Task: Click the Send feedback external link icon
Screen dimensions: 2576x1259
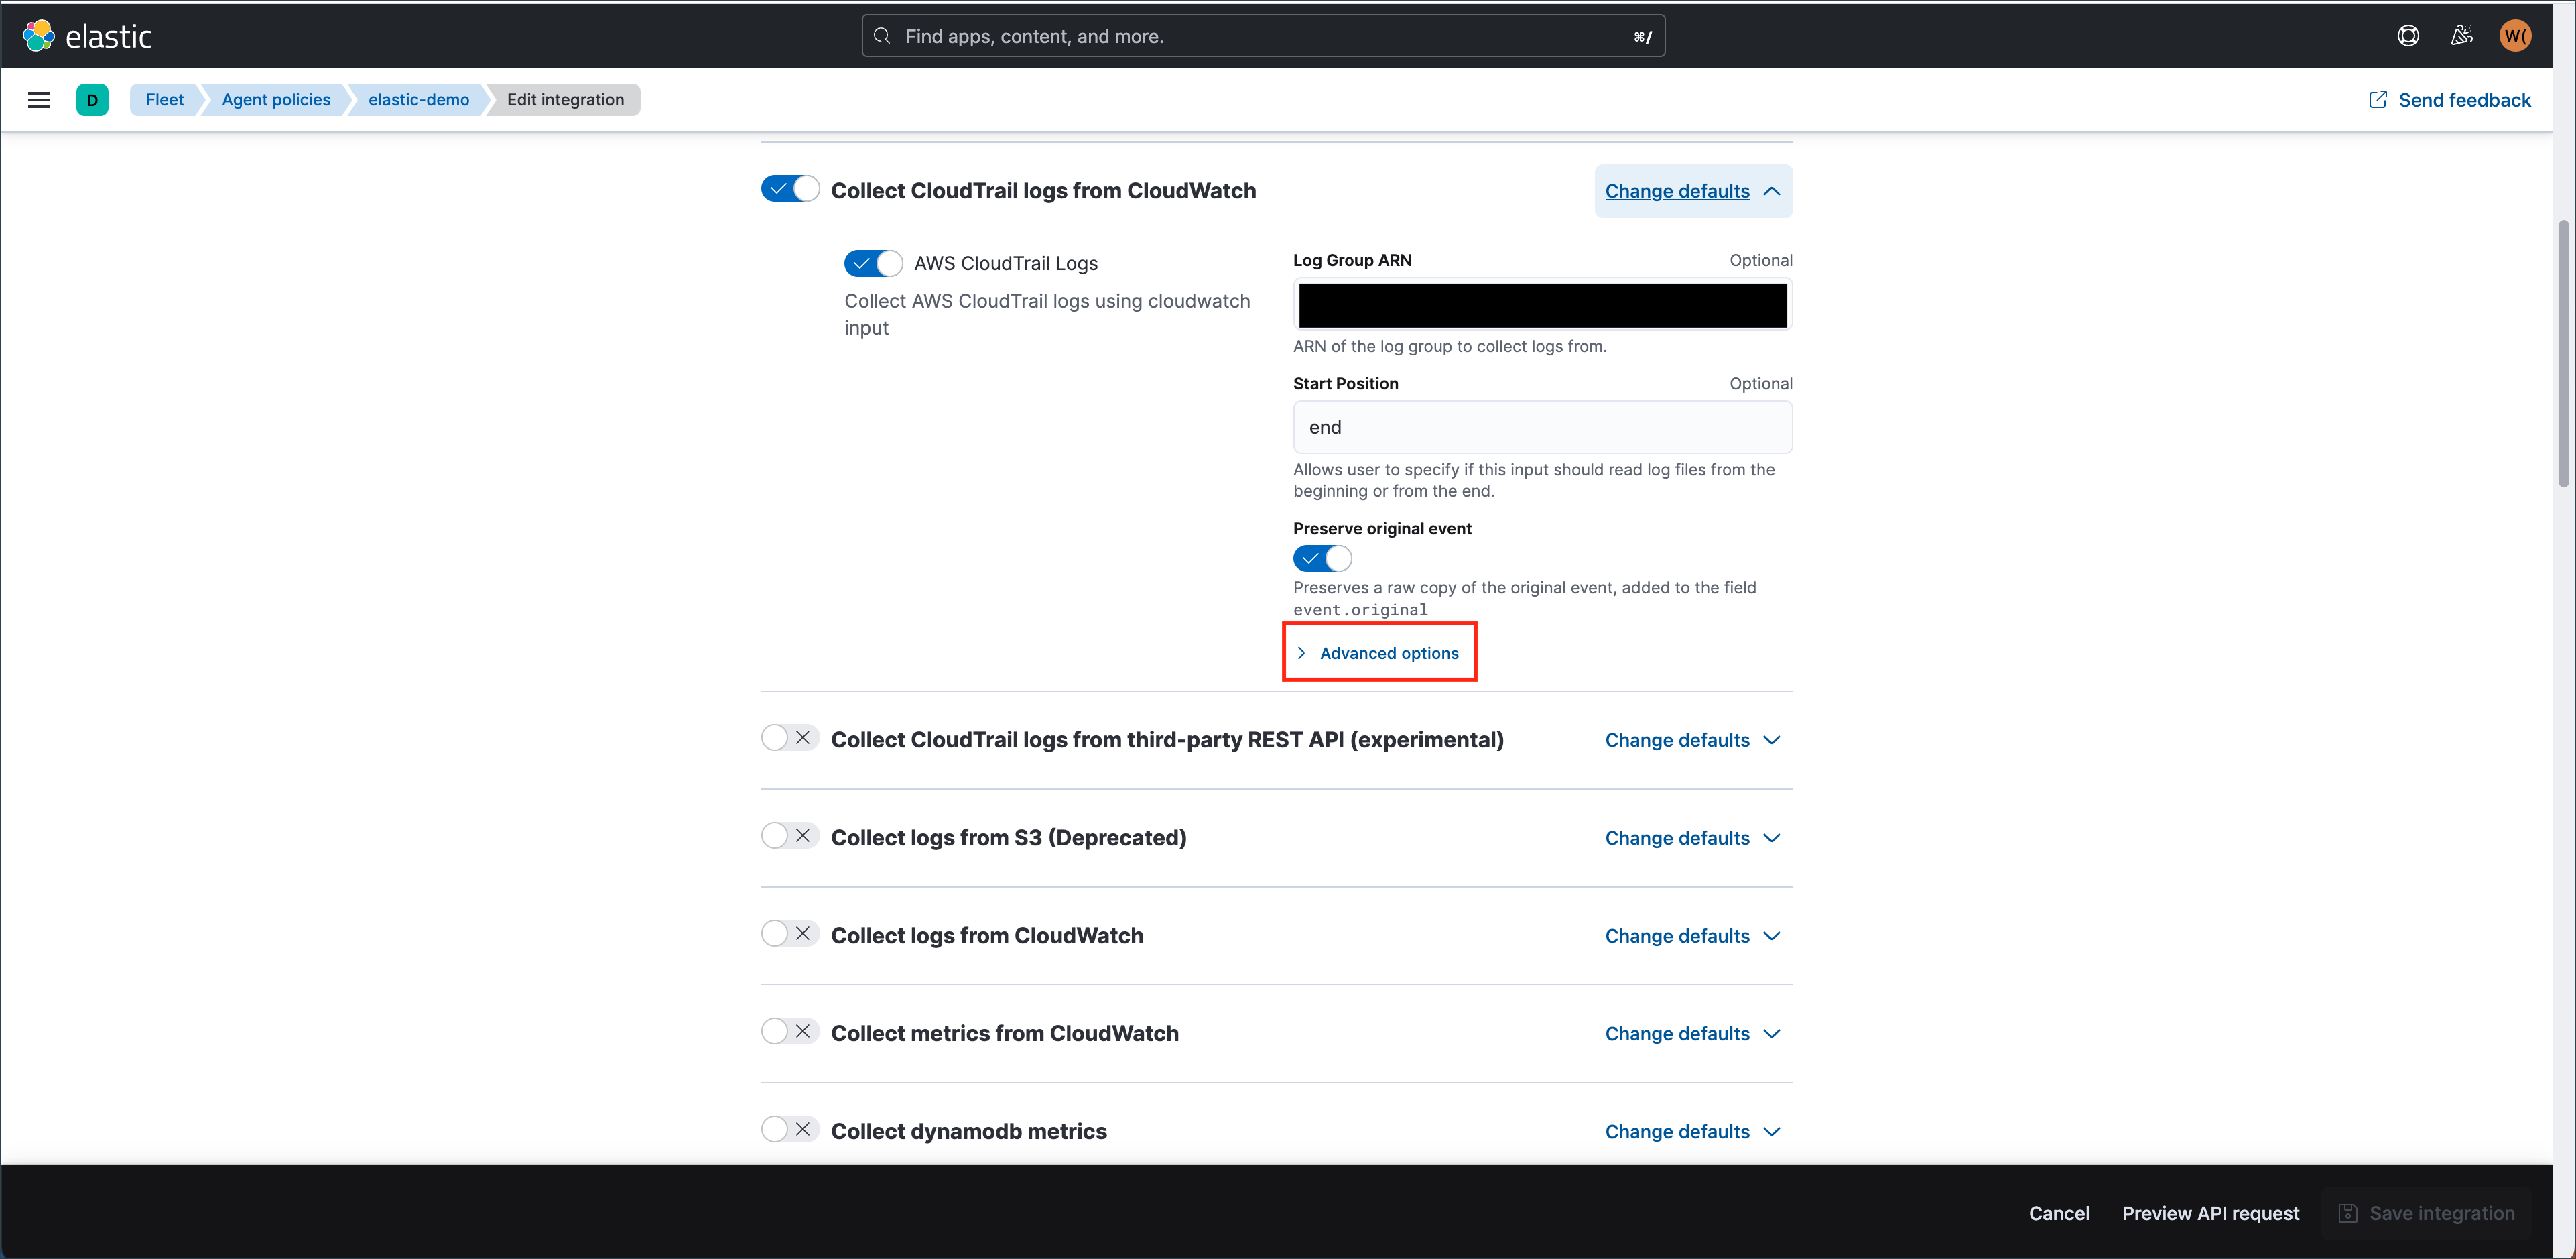Action: pyautogui.click(x=2378, y=100)
